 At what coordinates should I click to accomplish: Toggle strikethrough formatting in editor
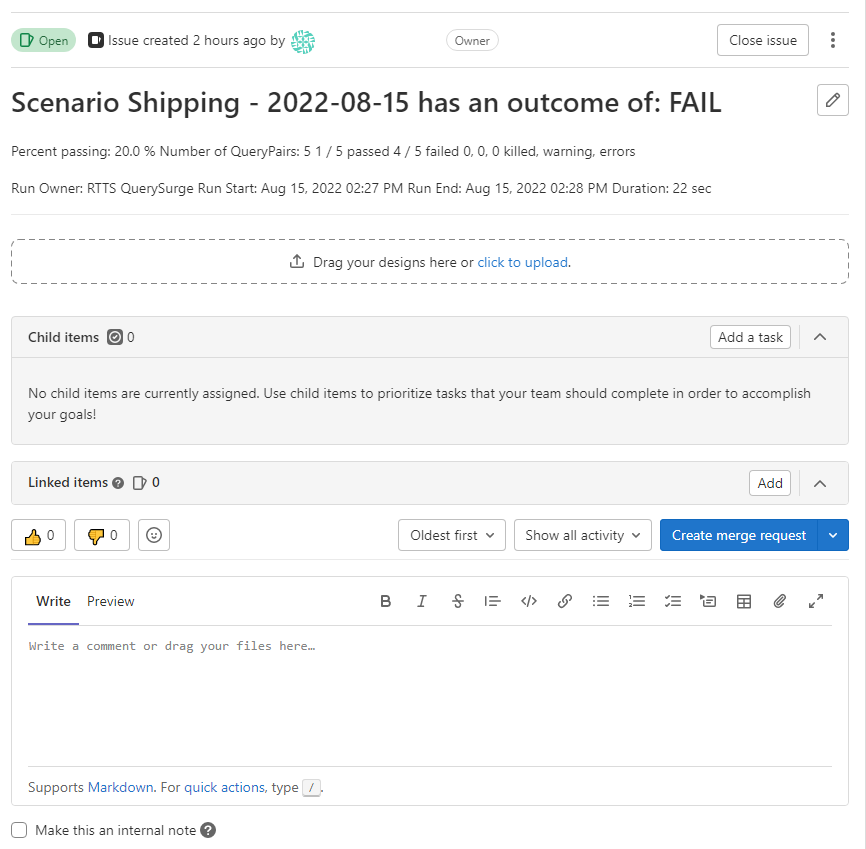click(x=458, y=601)
